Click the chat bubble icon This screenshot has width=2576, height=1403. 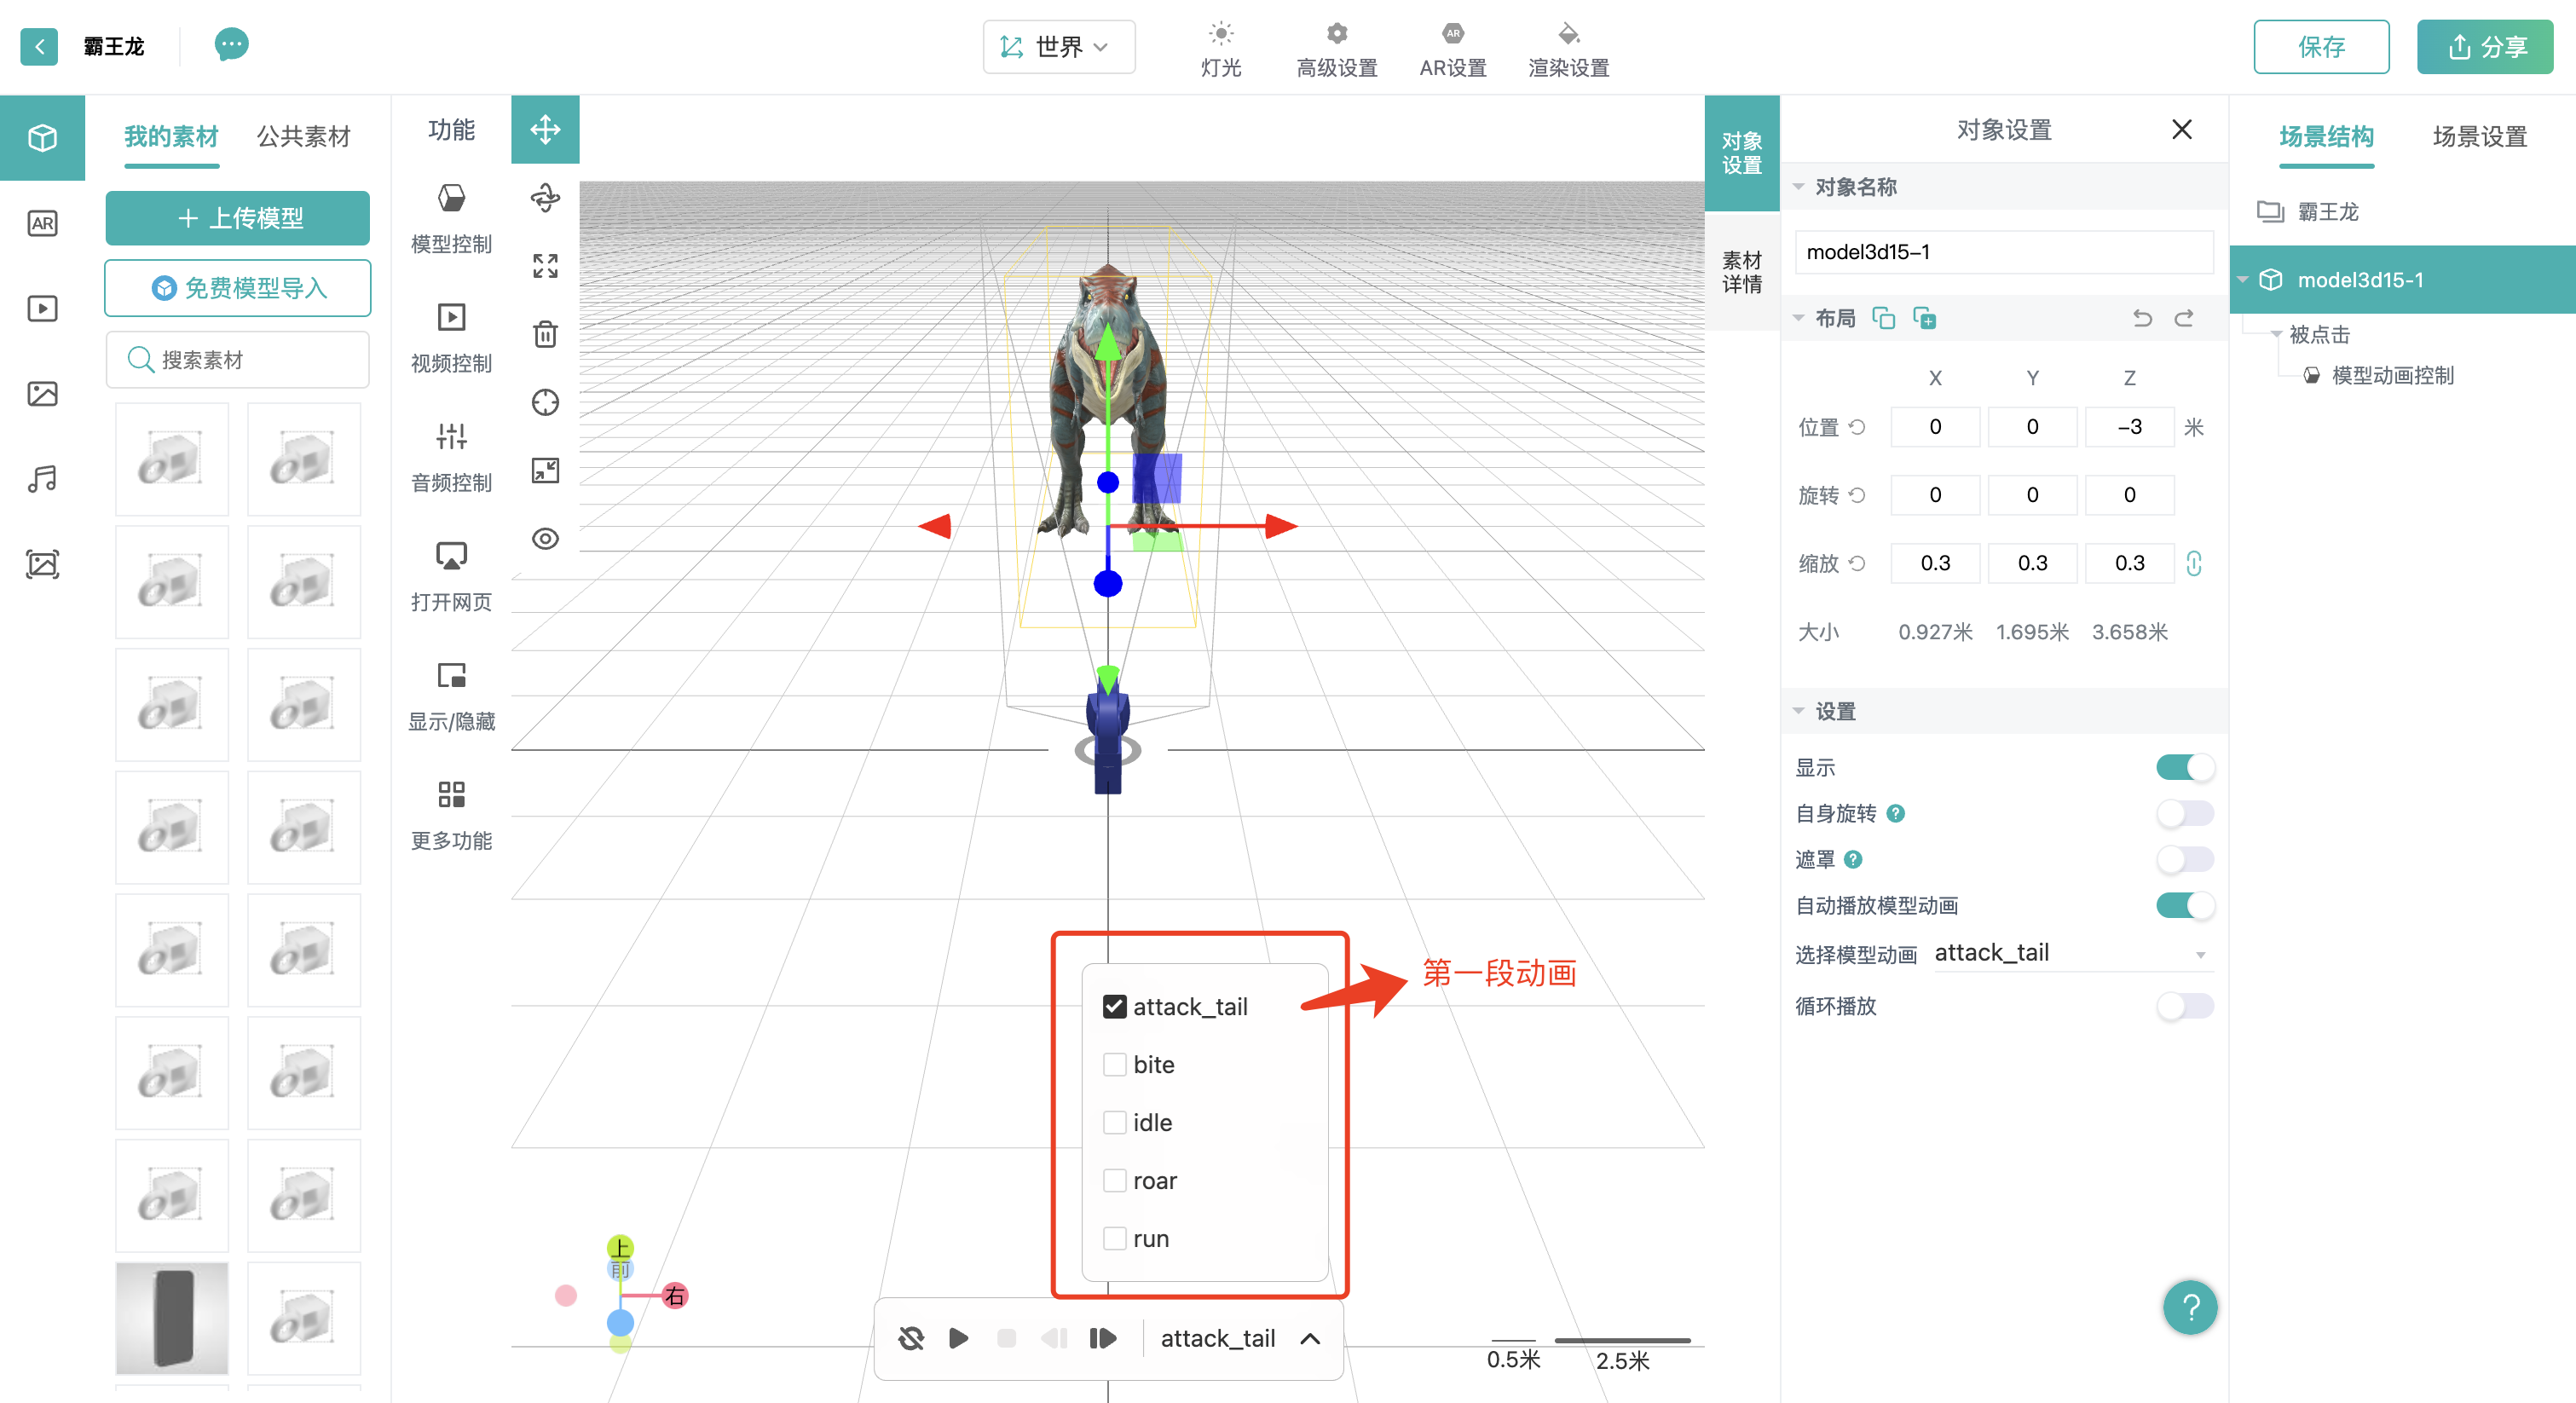point(231,45)
